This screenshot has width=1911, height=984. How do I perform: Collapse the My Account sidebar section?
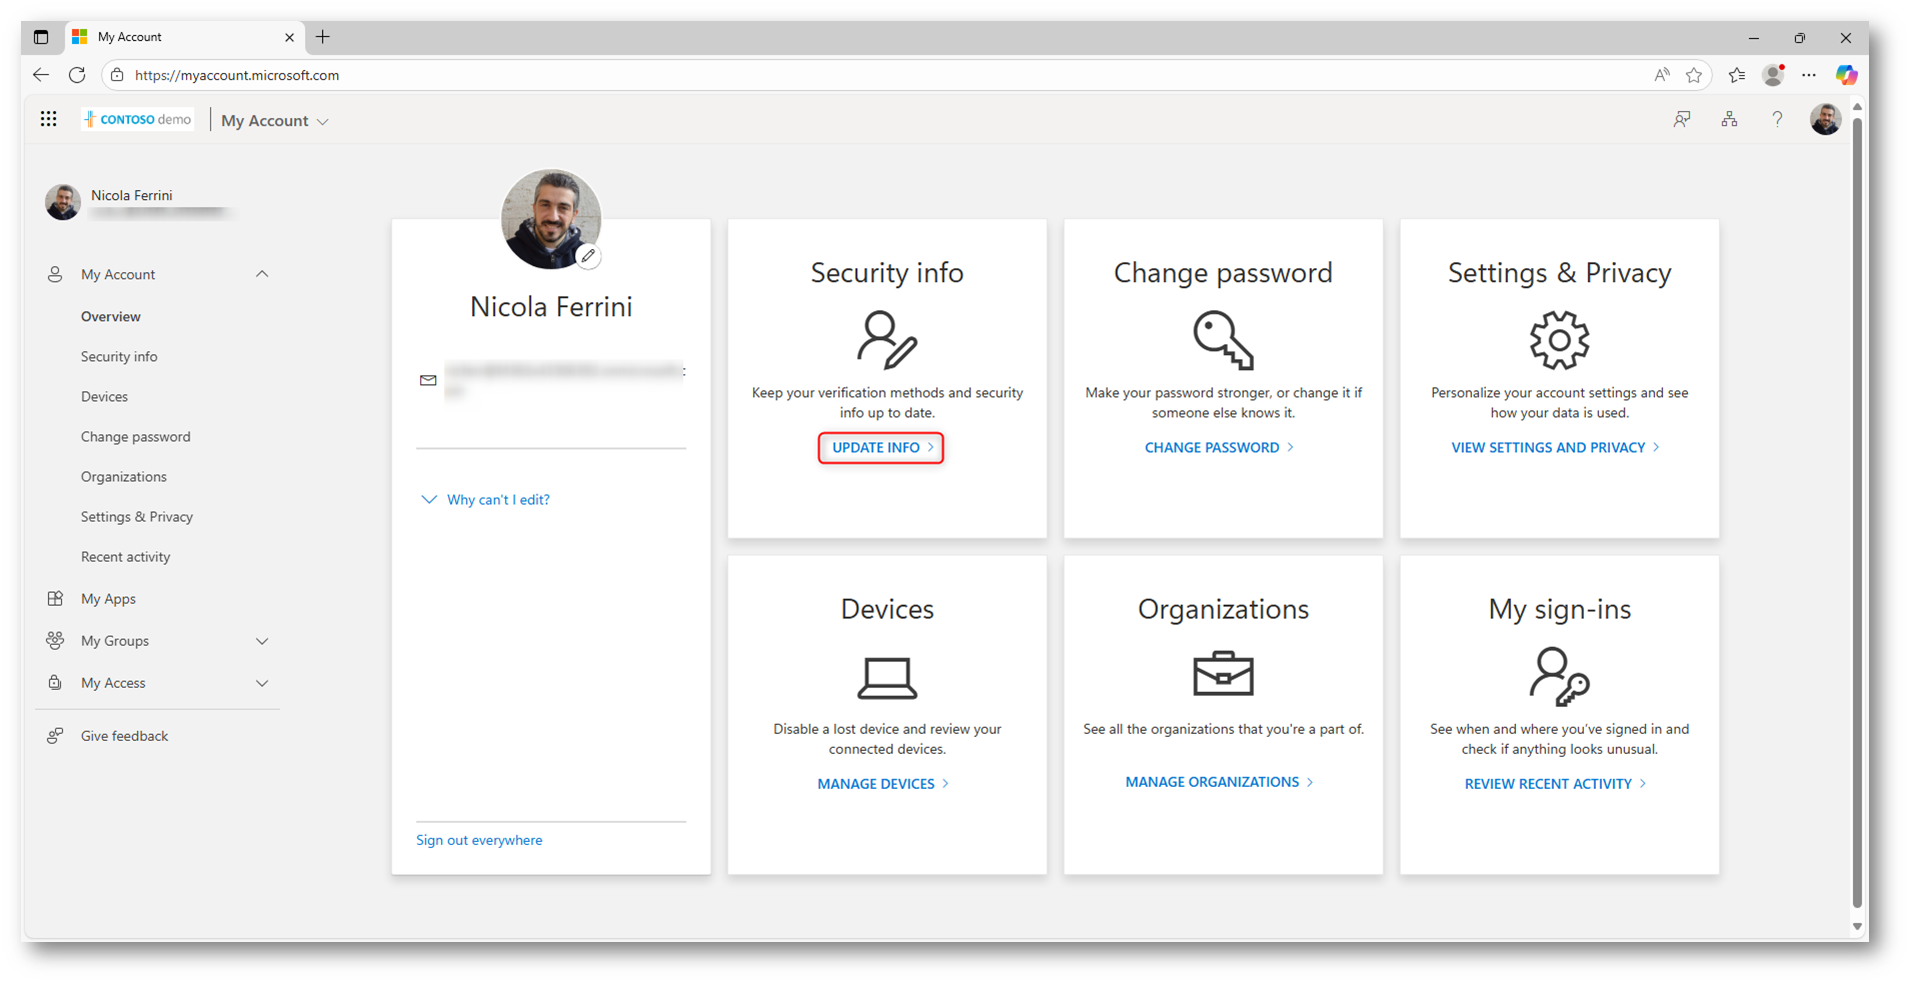[x=262, y=274]
